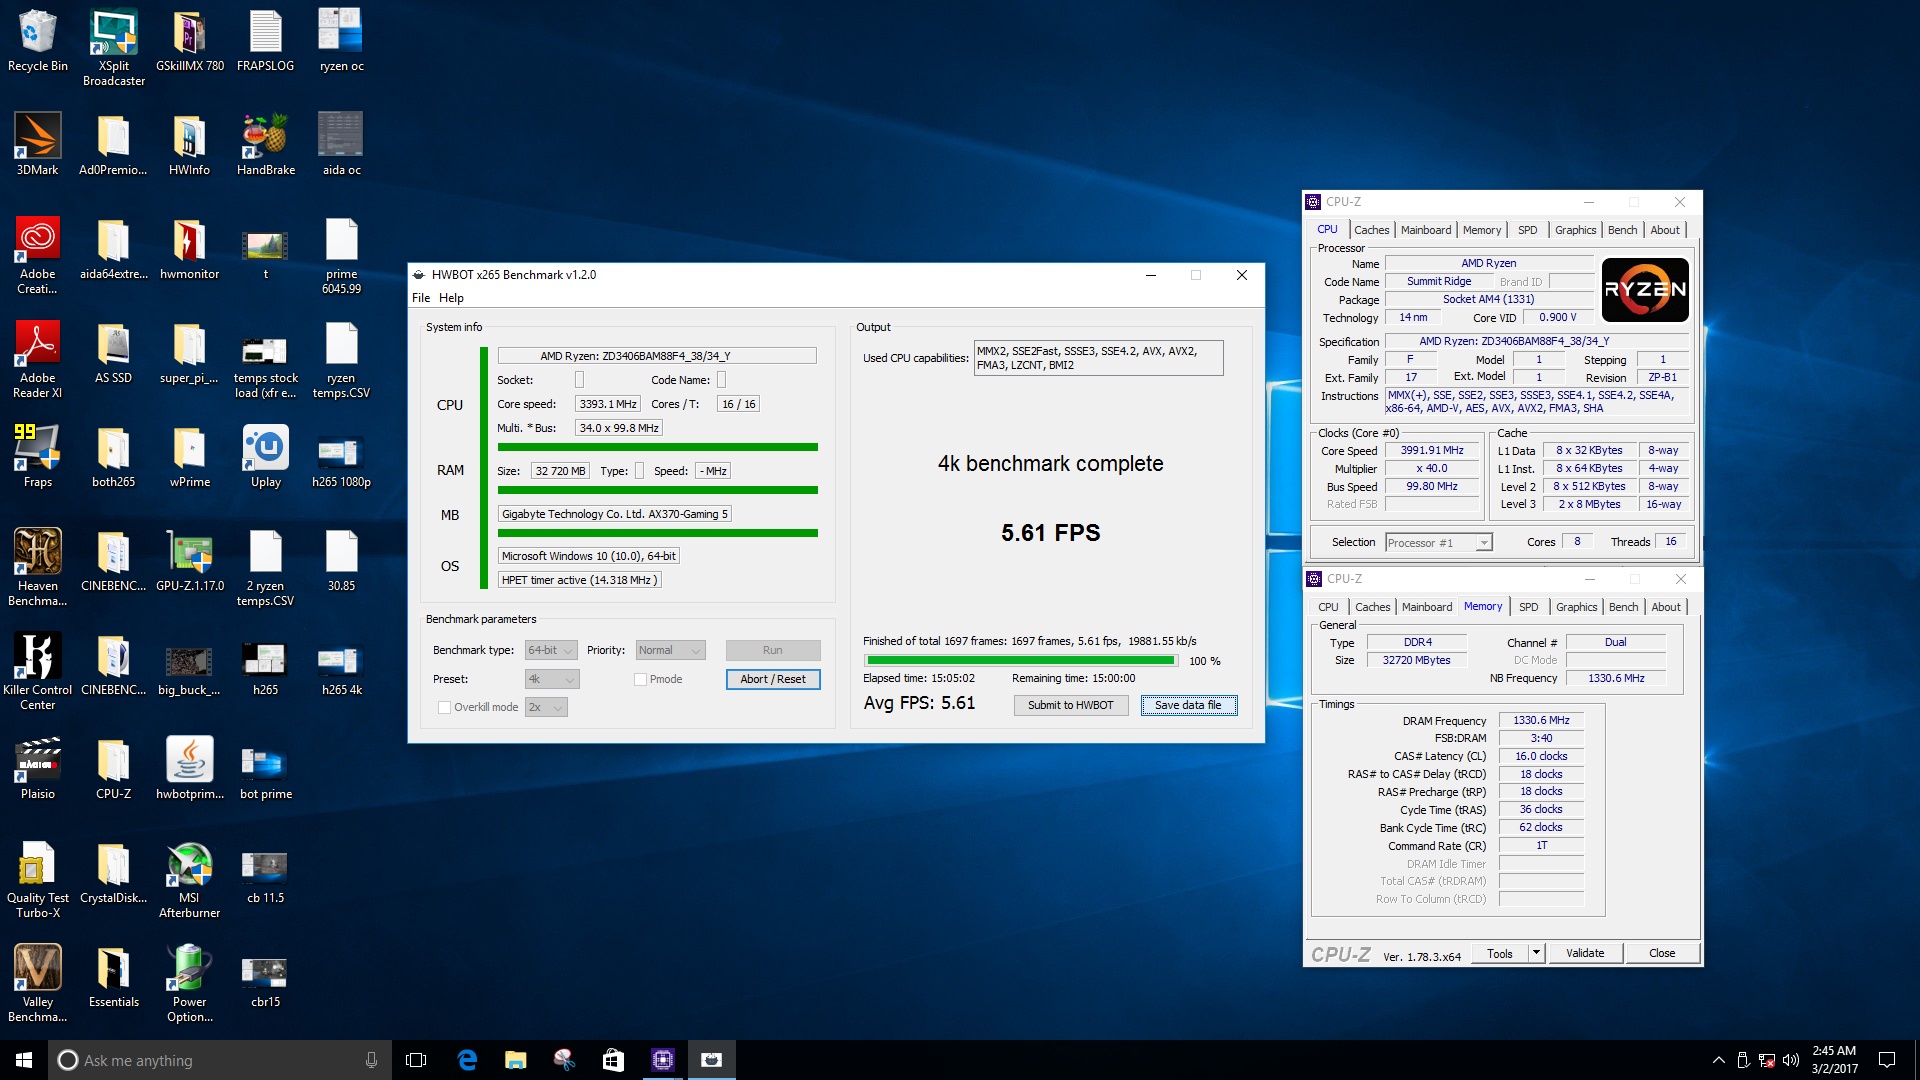Enable the Overkill mode checkbox
This screenshot has width=1920, height=1080.
point(444,708)
